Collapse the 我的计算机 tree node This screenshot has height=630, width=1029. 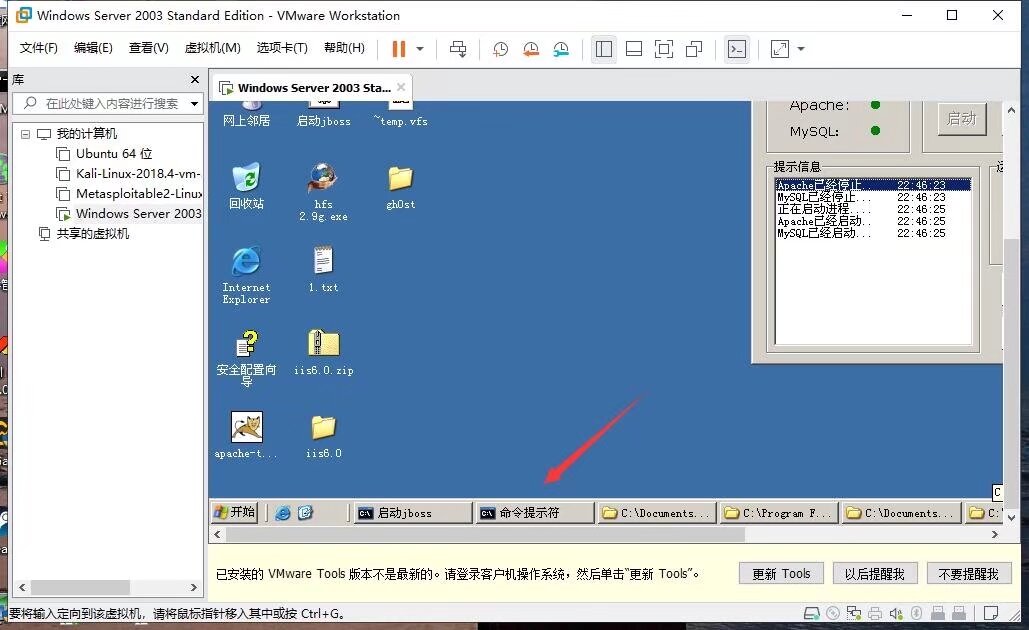click(x=26, y=135)
